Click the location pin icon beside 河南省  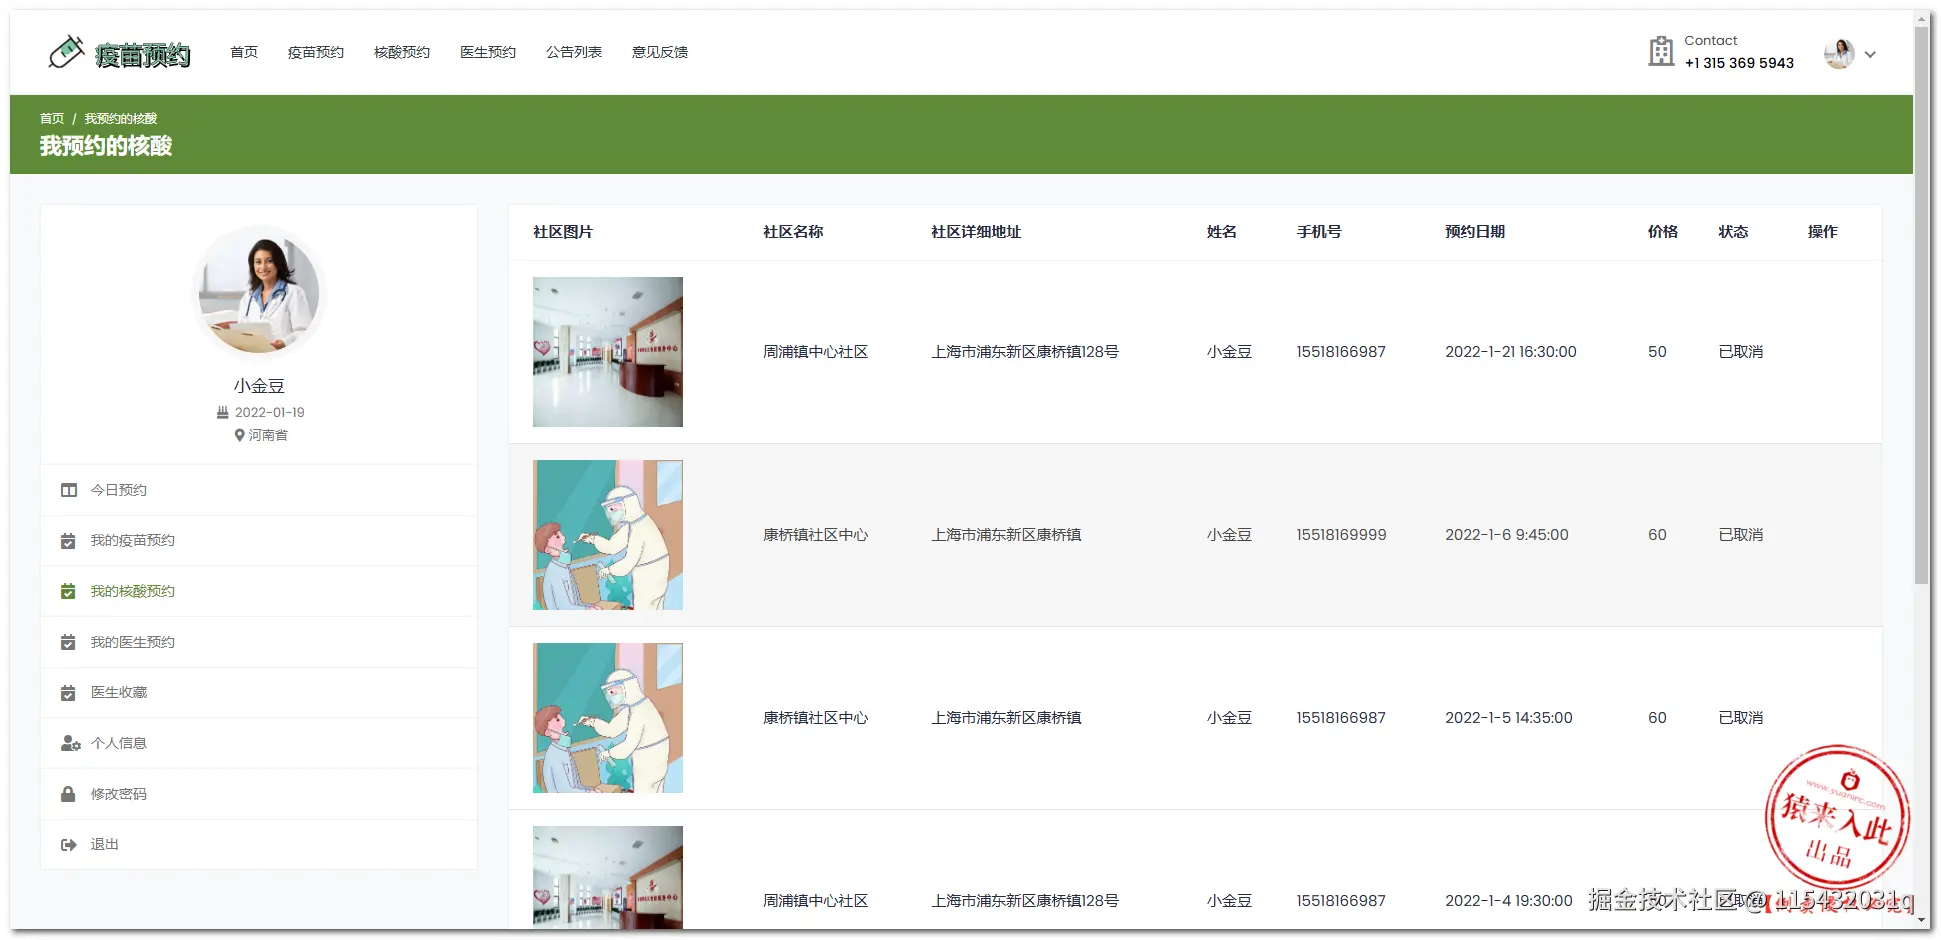tap(240, 435)
